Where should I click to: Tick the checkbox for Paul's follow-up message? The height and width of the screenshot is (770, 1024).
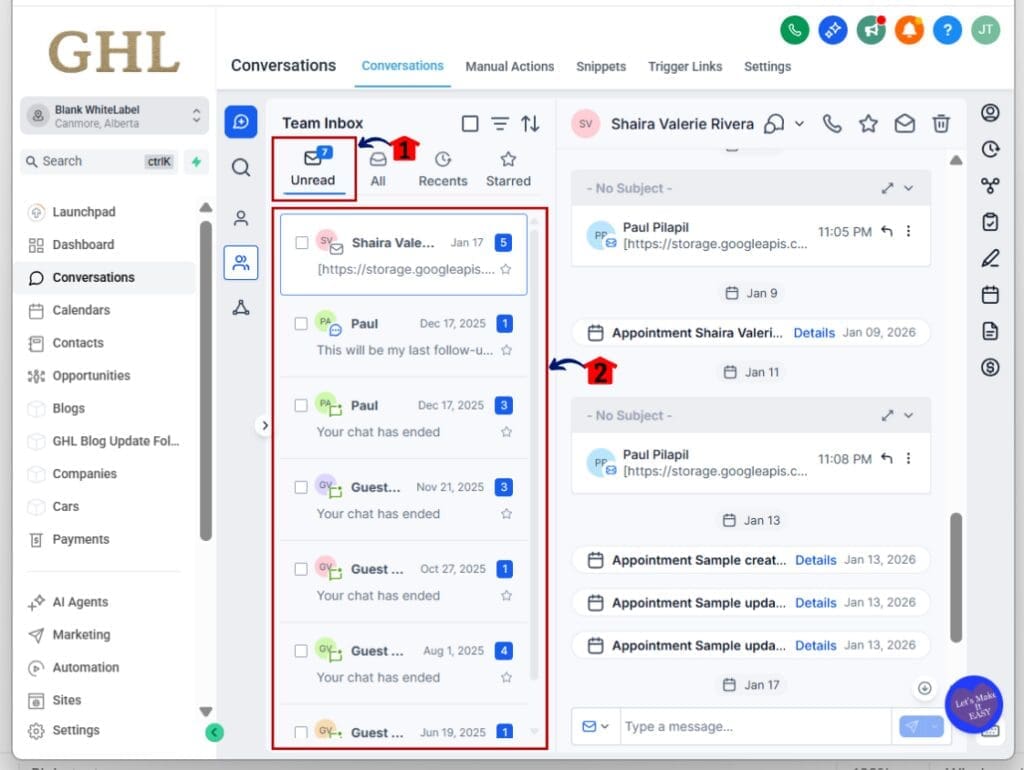pos(301,323)
